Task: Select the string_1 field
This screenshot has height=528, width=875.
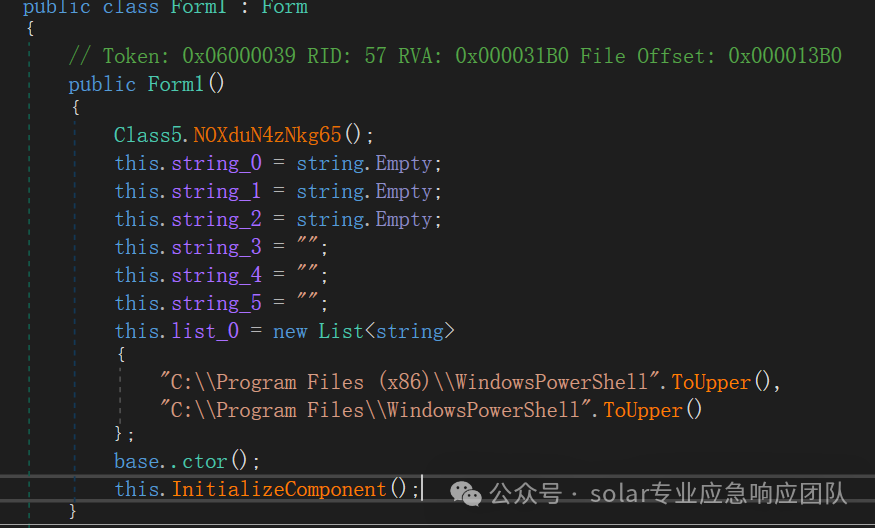Action: [217, 191]
